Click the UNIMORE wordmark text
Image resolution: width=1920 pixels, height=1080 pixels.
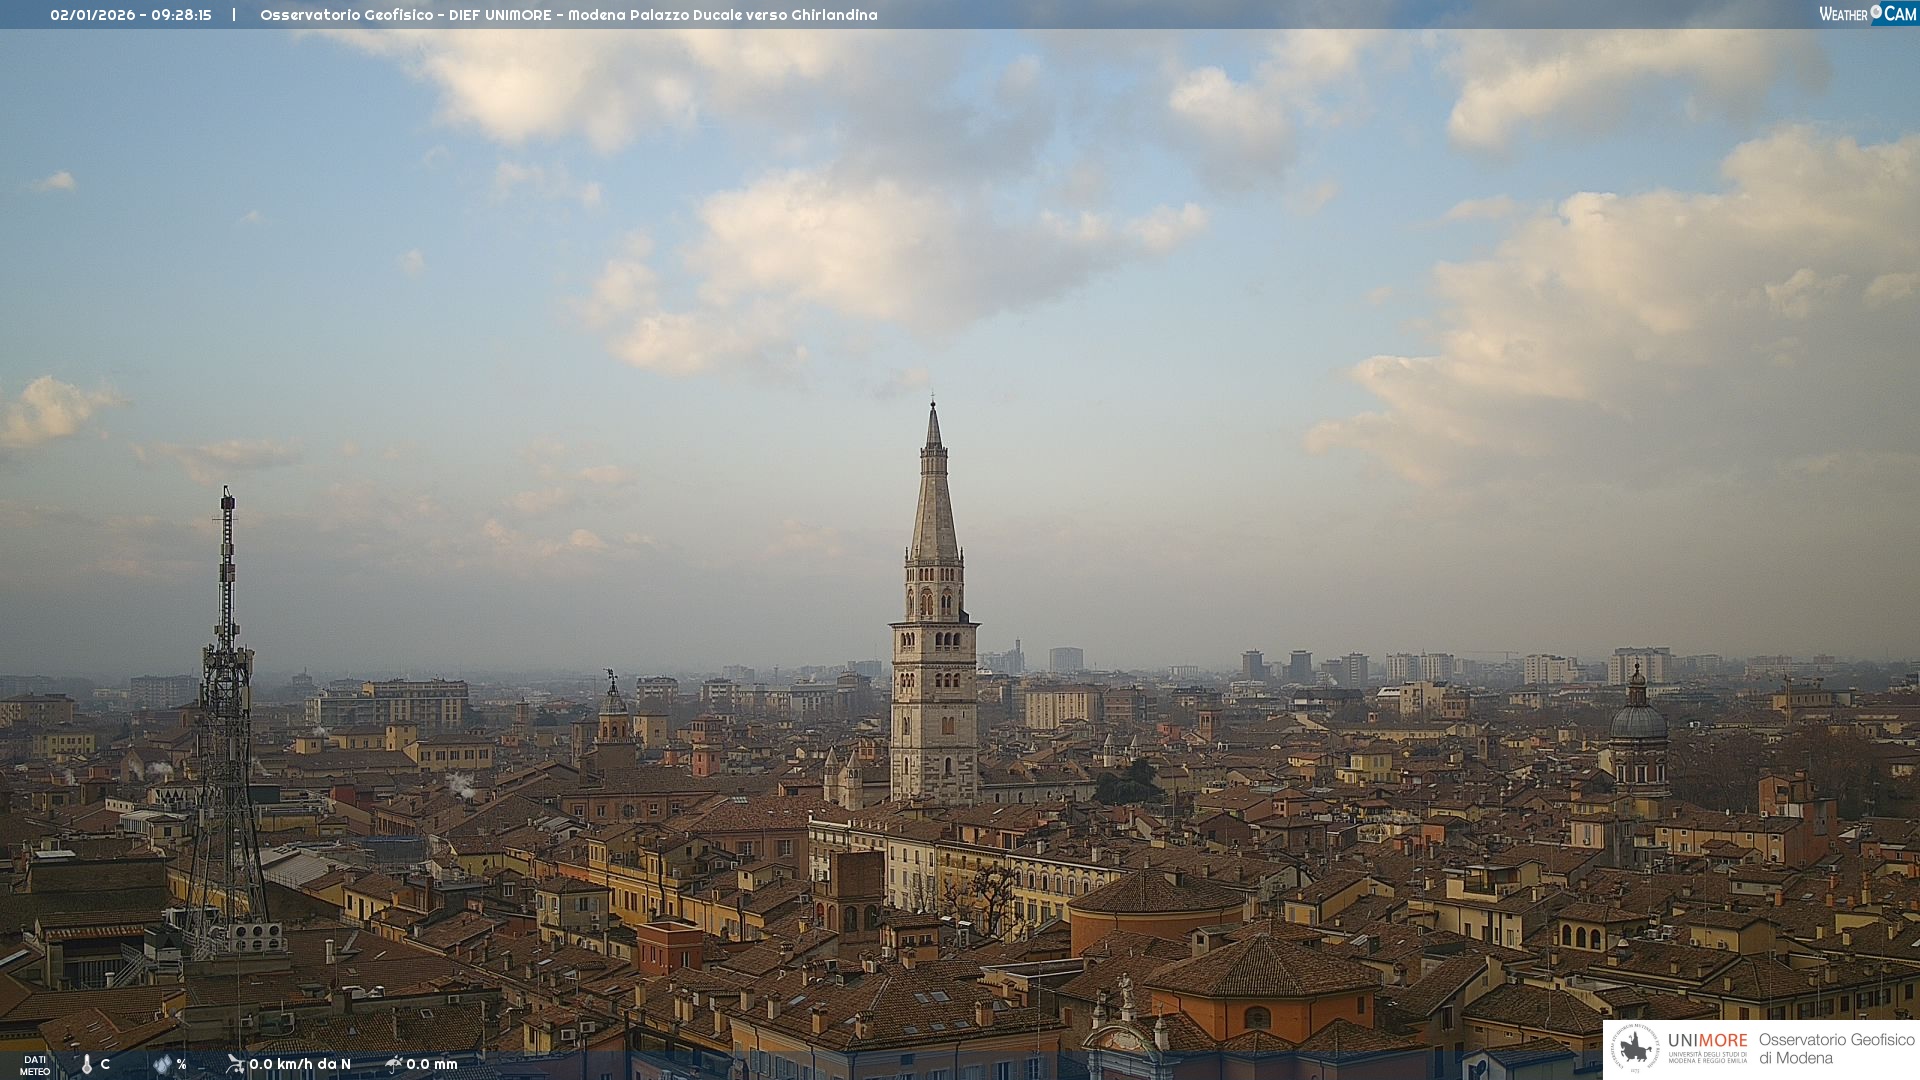click(x=1707, y=1040)
